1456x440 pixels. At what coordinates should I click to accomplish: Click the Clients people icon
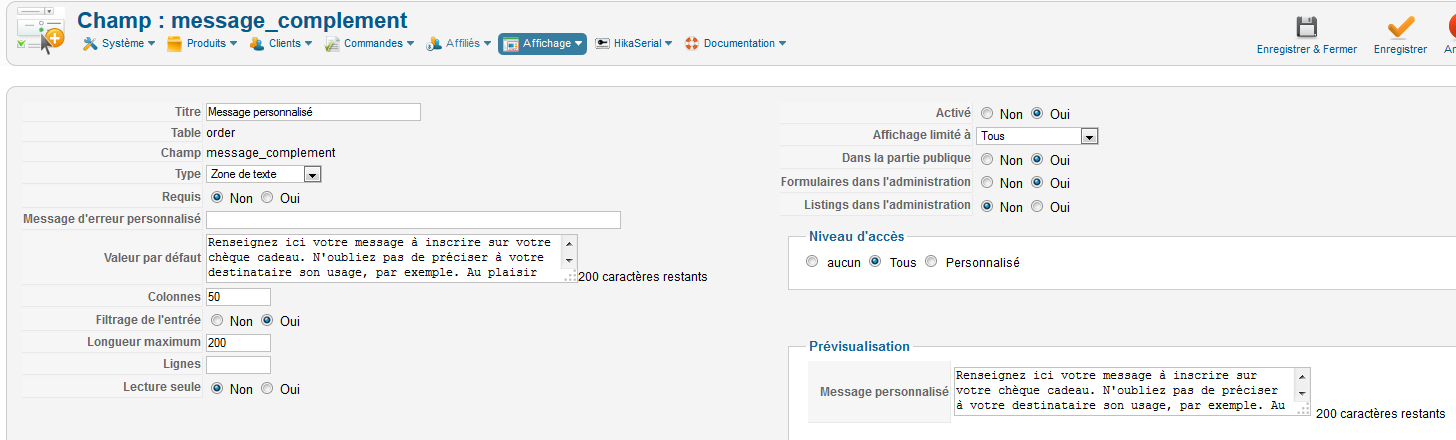[x=257, y=44]
